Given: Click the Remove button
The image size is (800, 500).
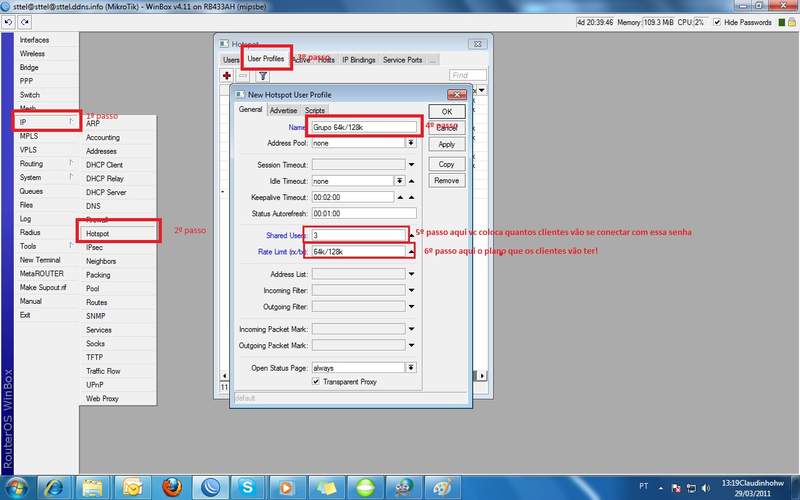Looking at the screenshot, I should coord(447,181).
